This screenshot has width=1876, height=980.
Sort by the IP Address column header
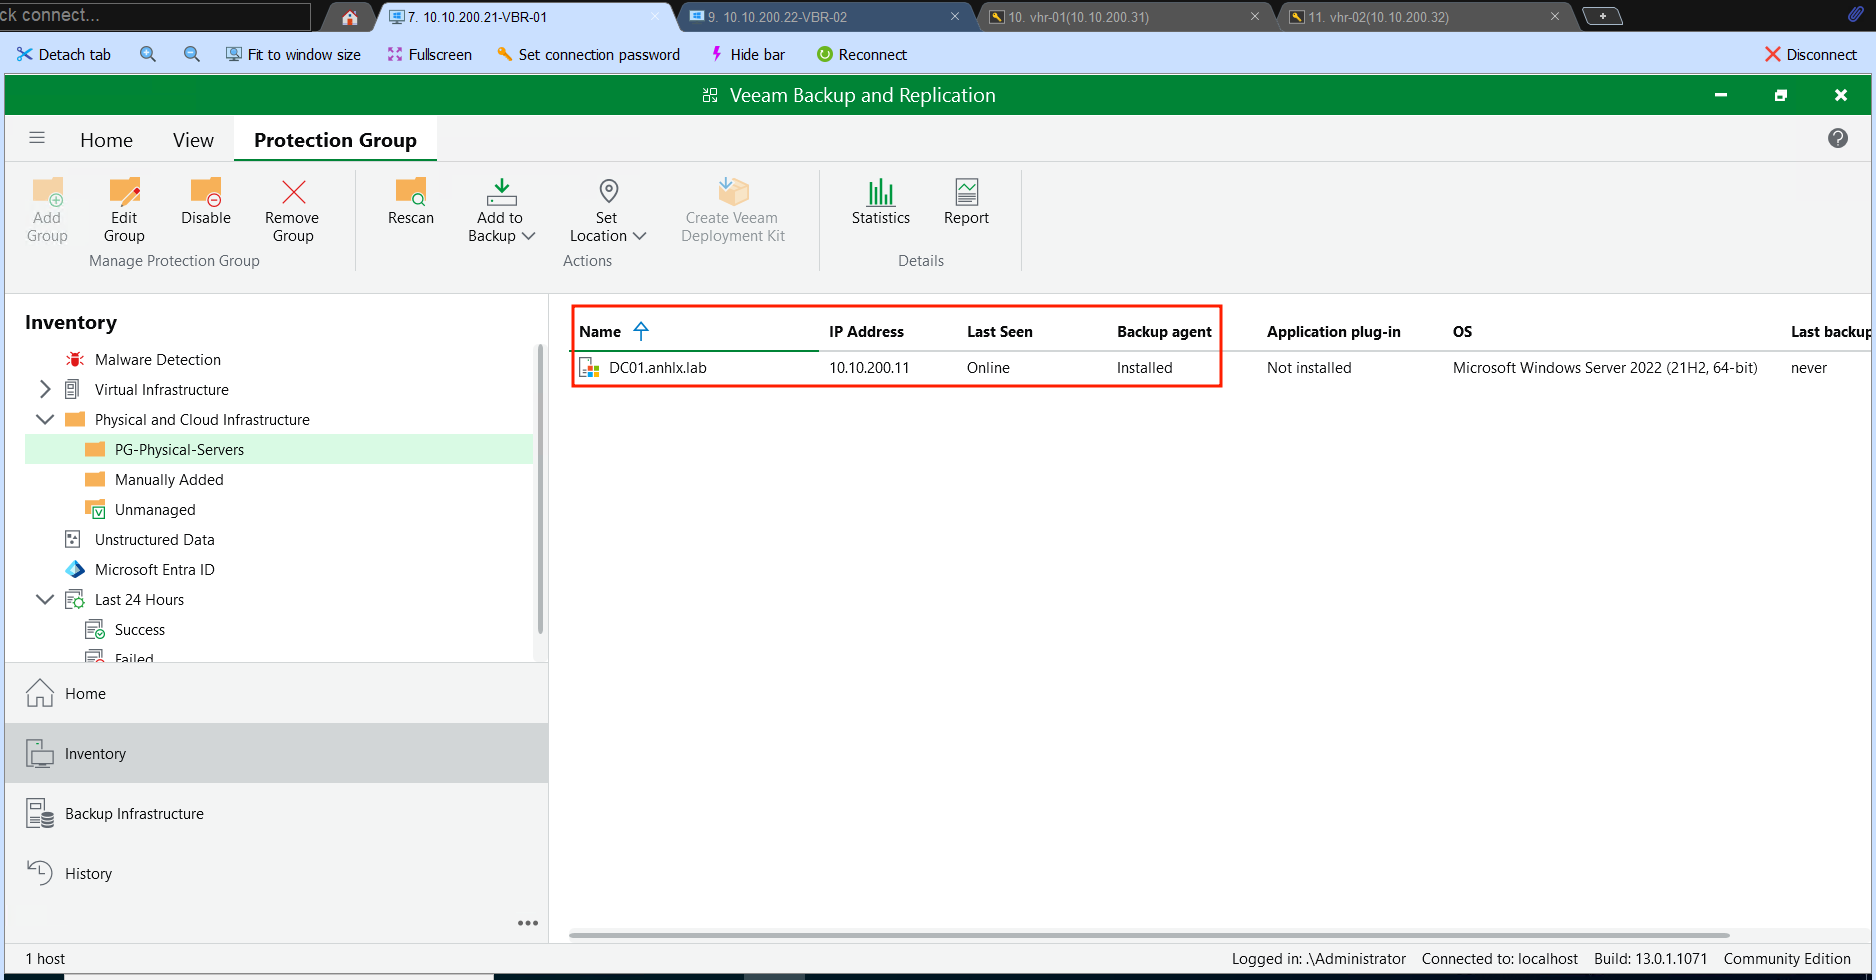[866, 331]
